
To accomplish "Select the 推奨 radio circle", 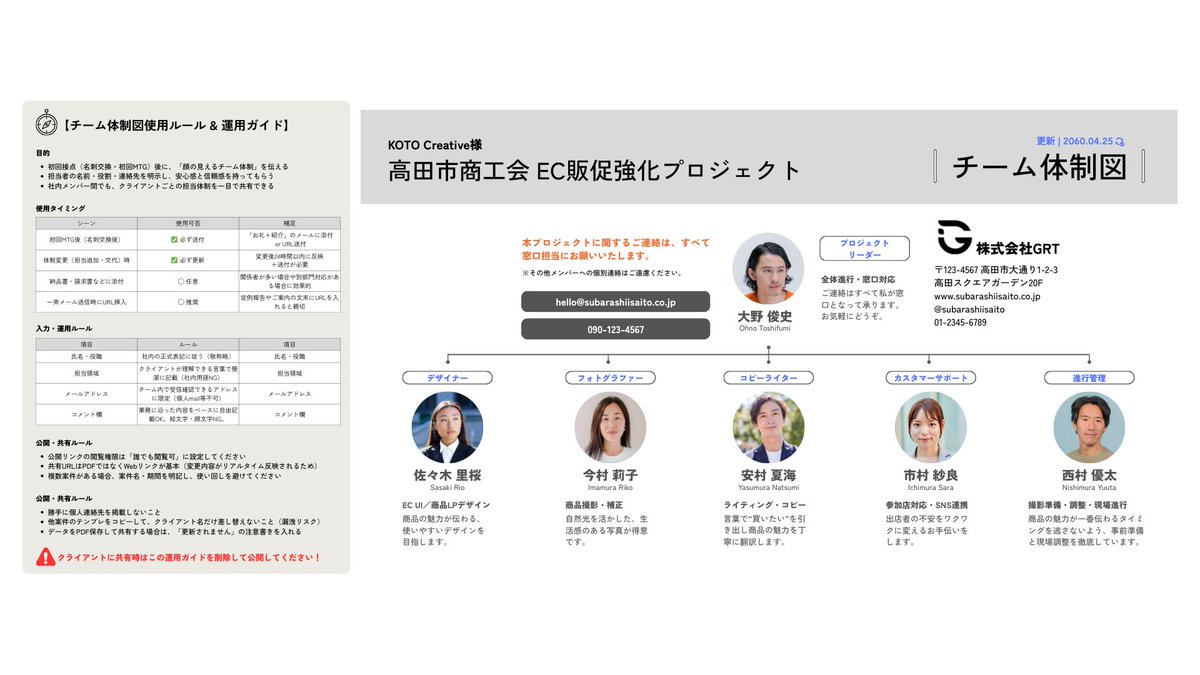I will [x=180, y=301].
